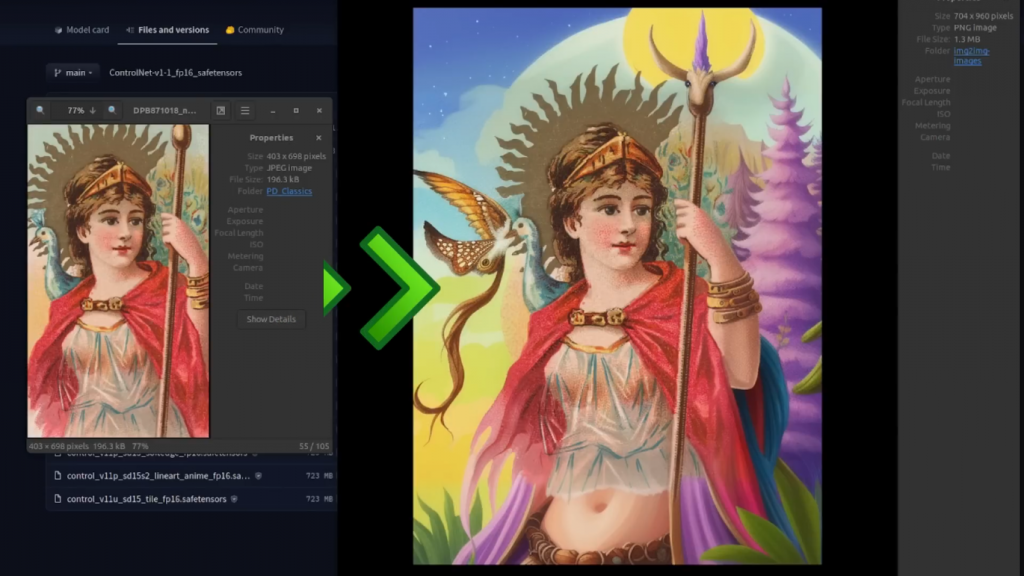Viewport: 1024px width, 576px height.
Task: Click the file icon beside lineart_anime row
Action: 57,475
